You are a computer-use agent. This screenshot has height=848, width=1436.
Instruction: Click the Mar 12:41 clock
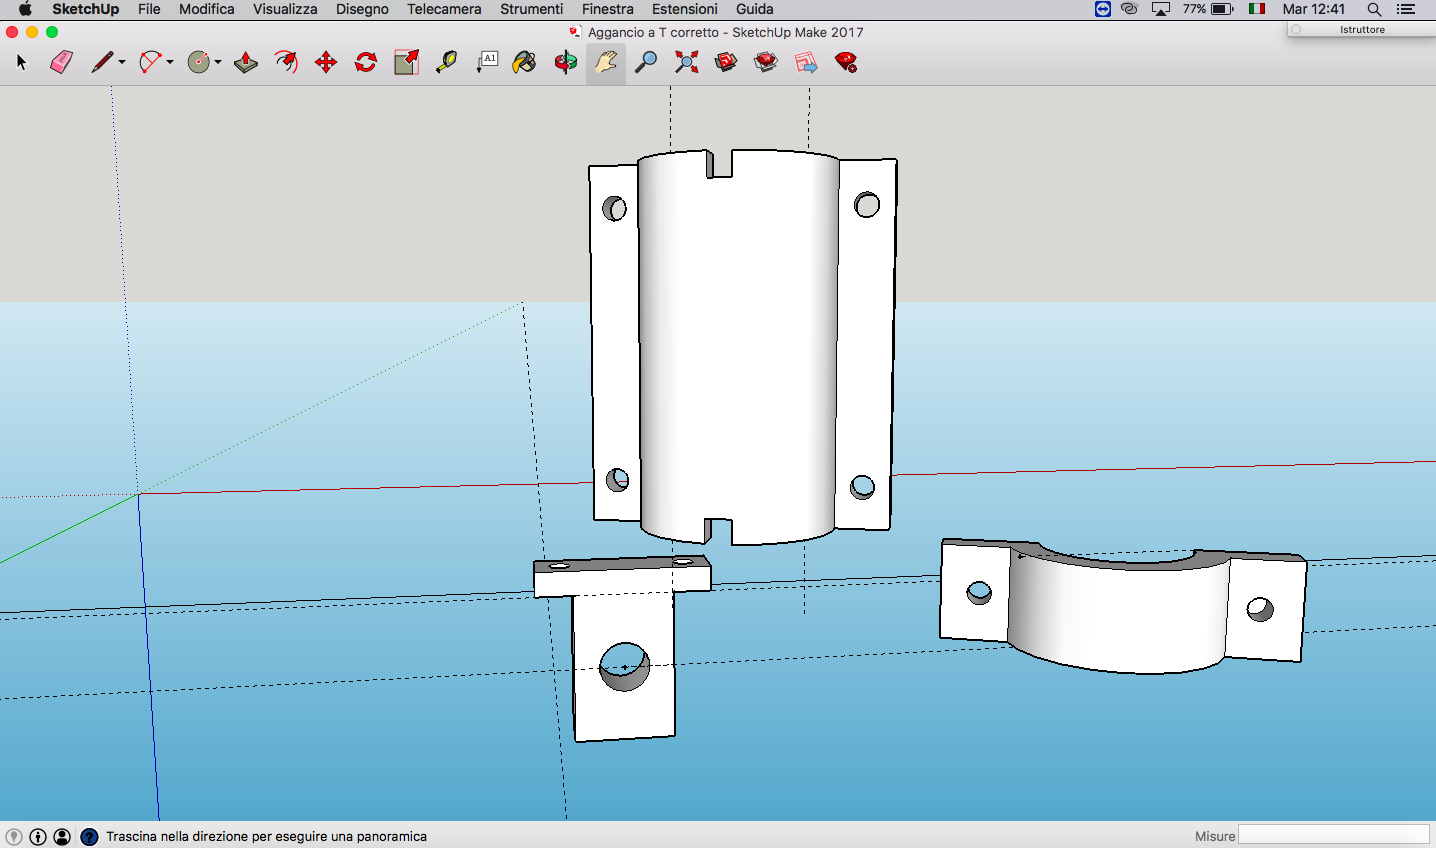click(1314, 9)
